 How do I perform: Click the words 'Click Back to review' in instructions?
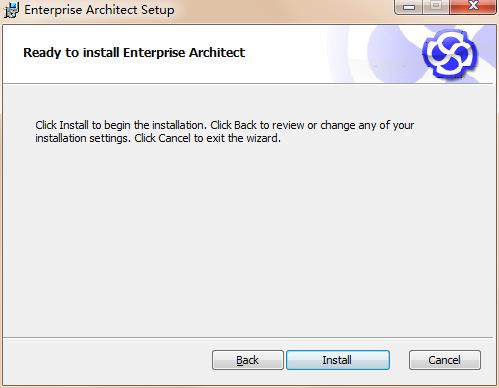257,125
